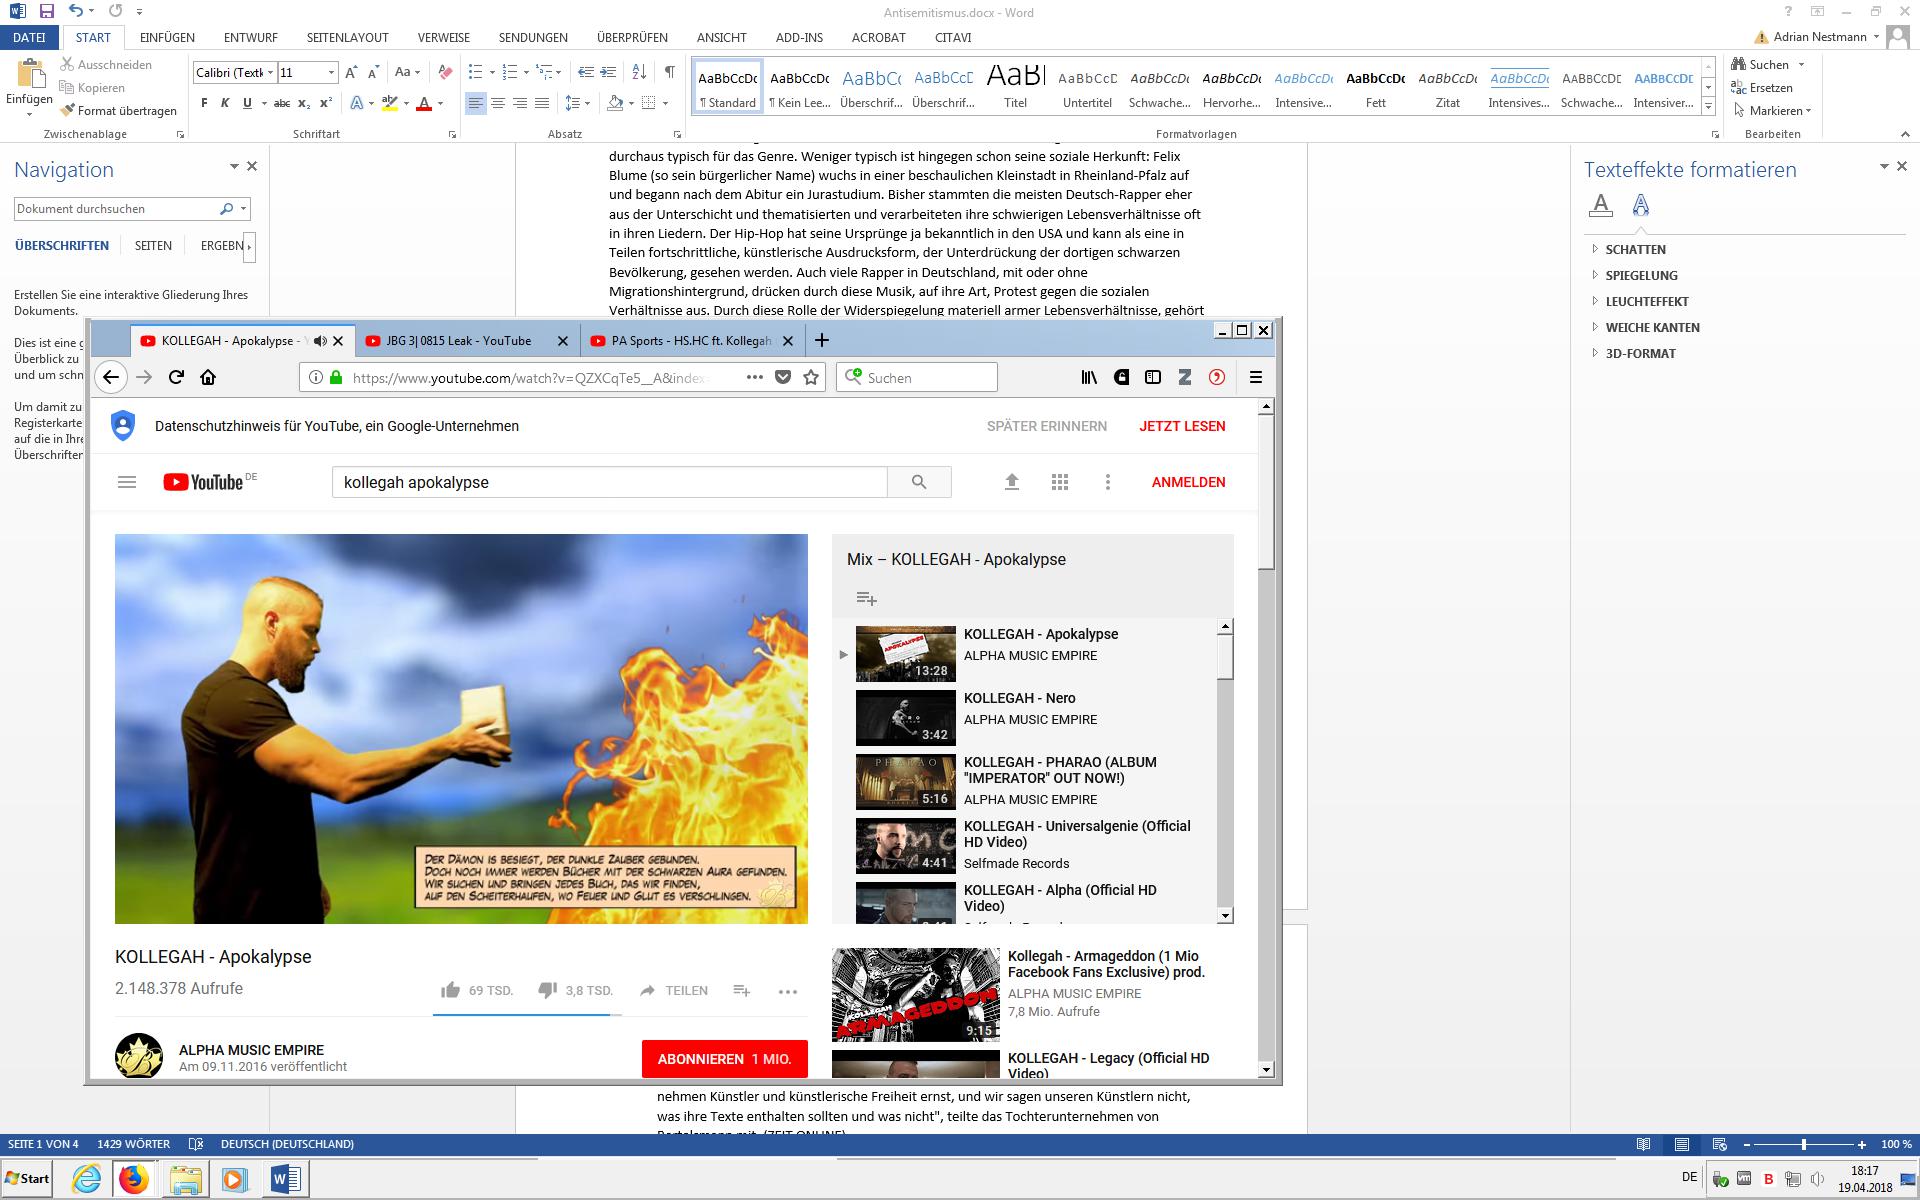
Task: Toggle superscript formatting
Action: click(326, 103)
